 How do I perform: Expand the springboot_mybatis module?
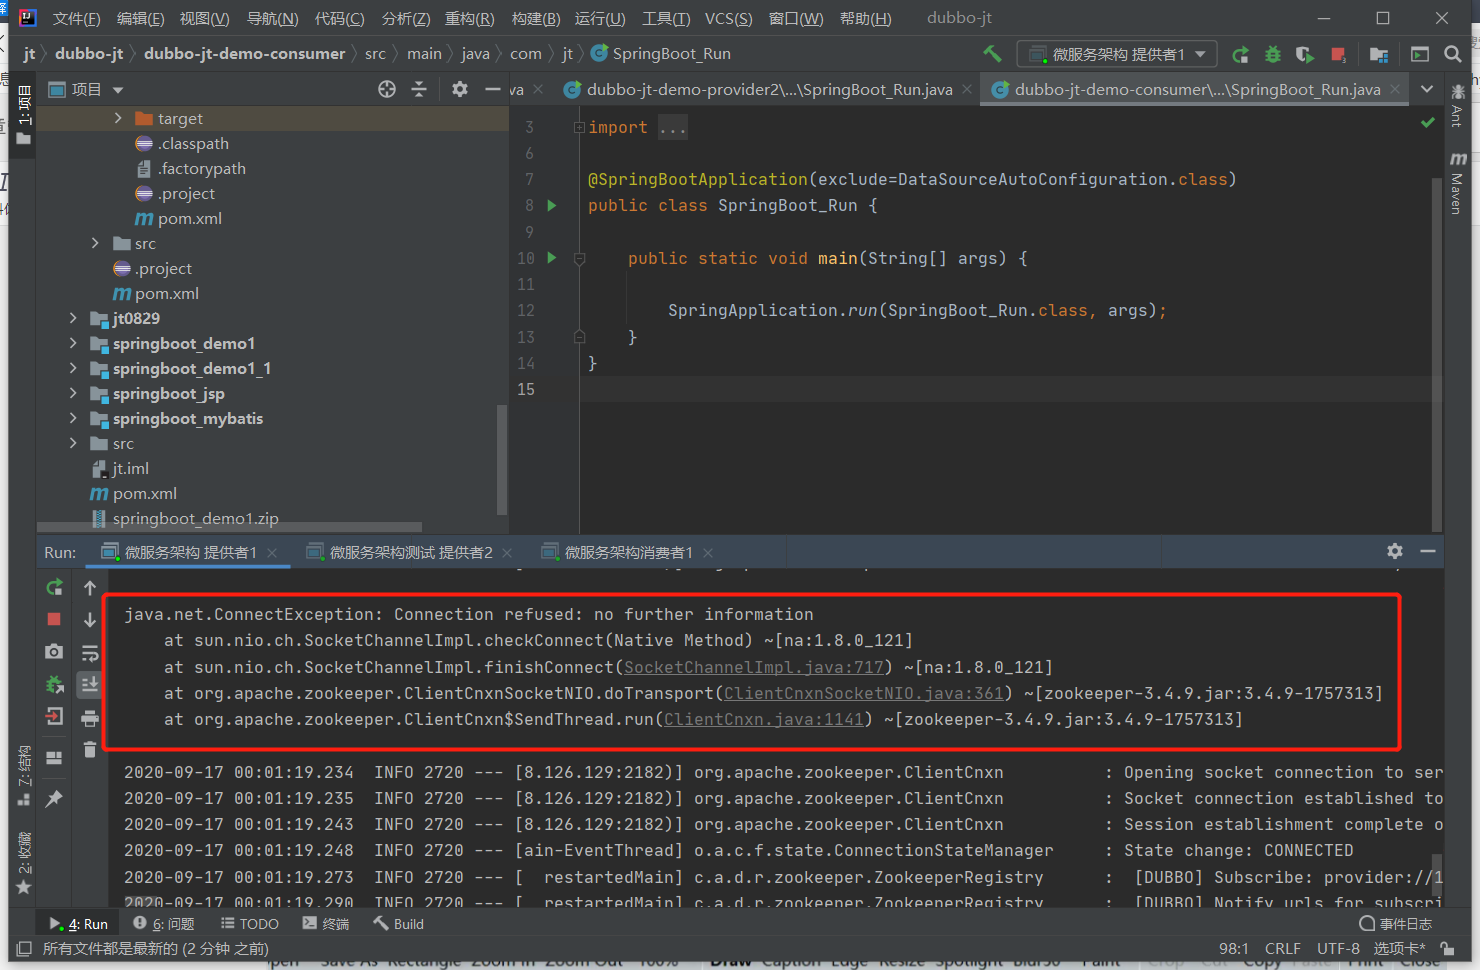(x=73, y=418)
